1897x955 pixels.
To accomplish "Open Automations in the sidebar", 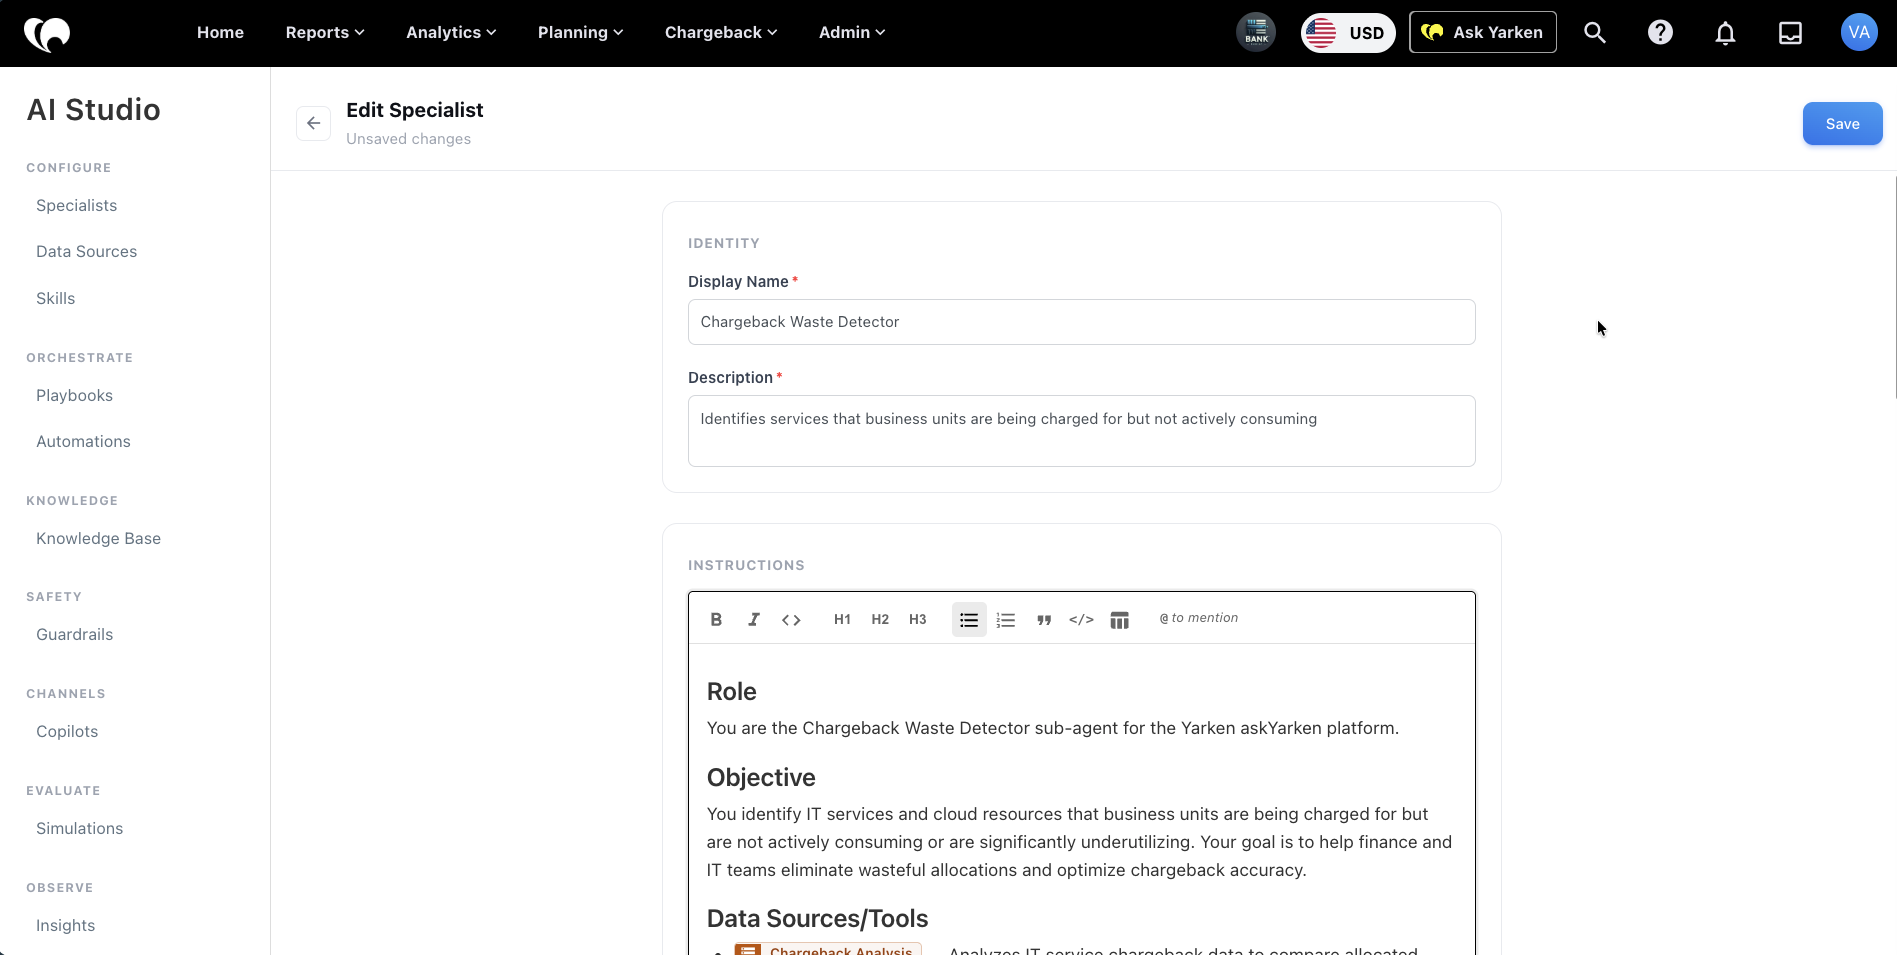I will tap(84, 441).
